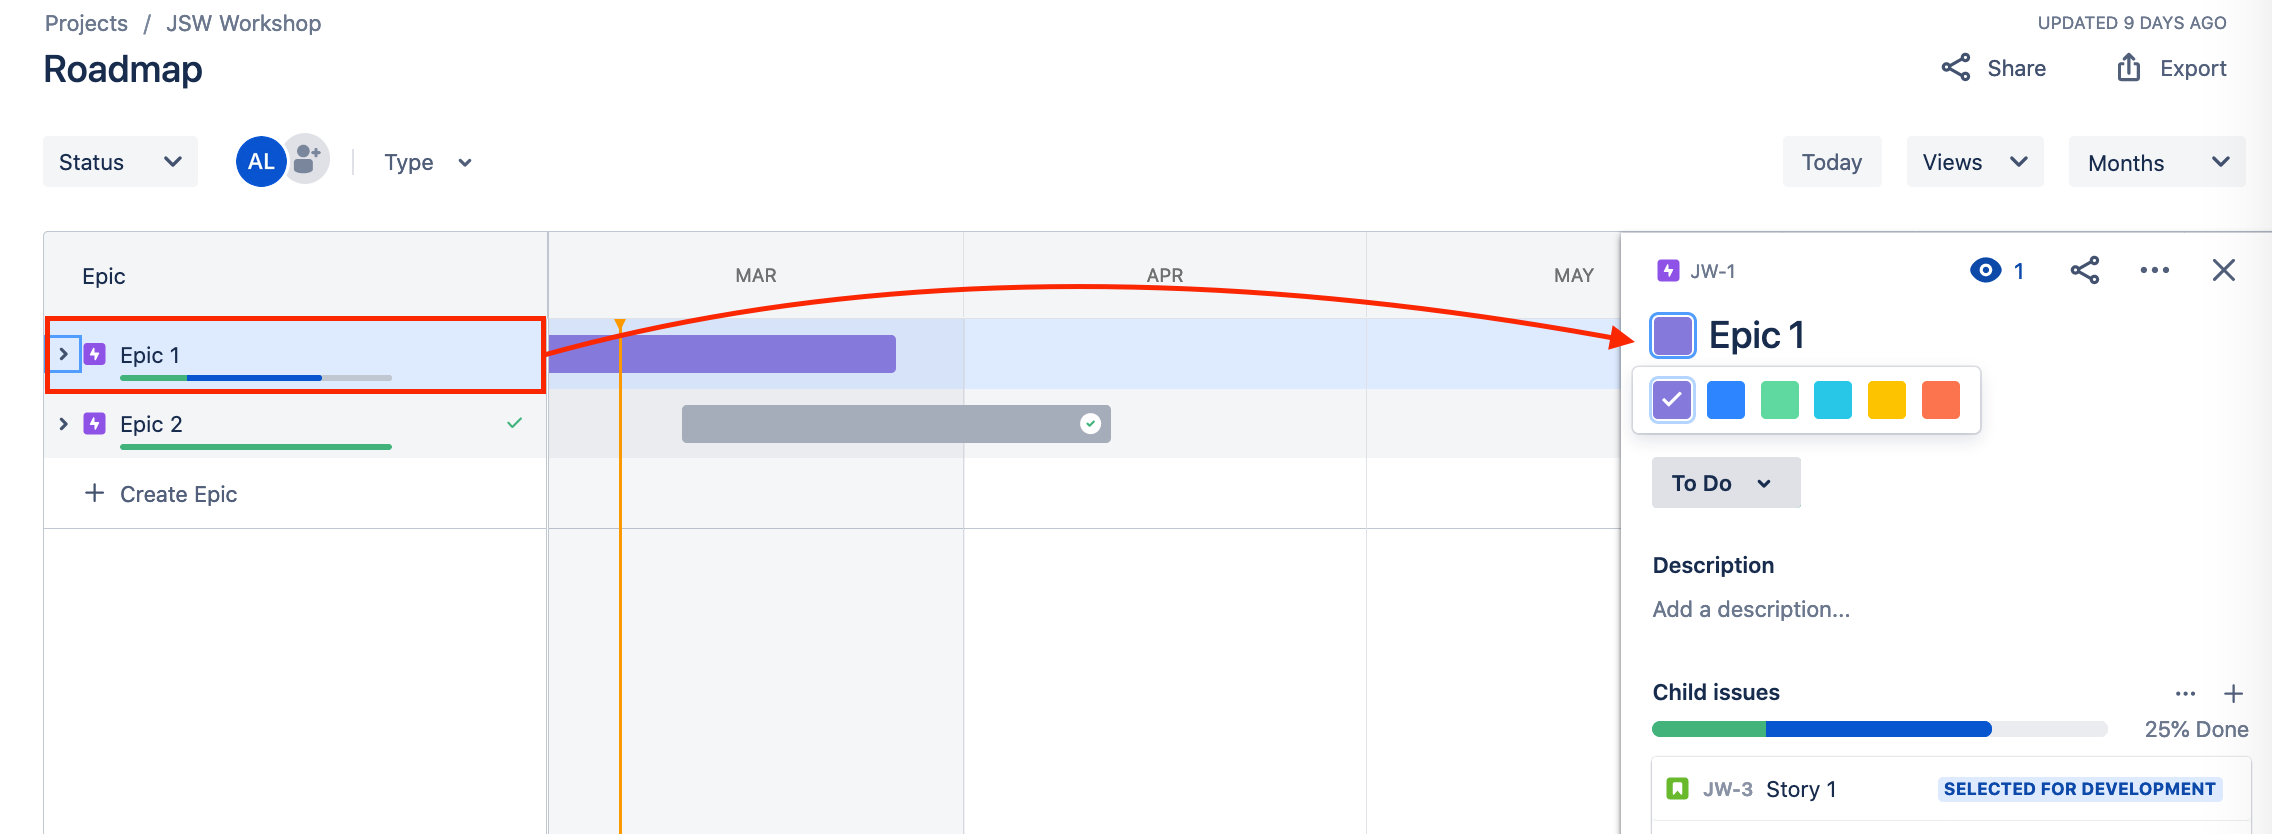Click the Today button
2272x834 pixels.
point(1832,162)
